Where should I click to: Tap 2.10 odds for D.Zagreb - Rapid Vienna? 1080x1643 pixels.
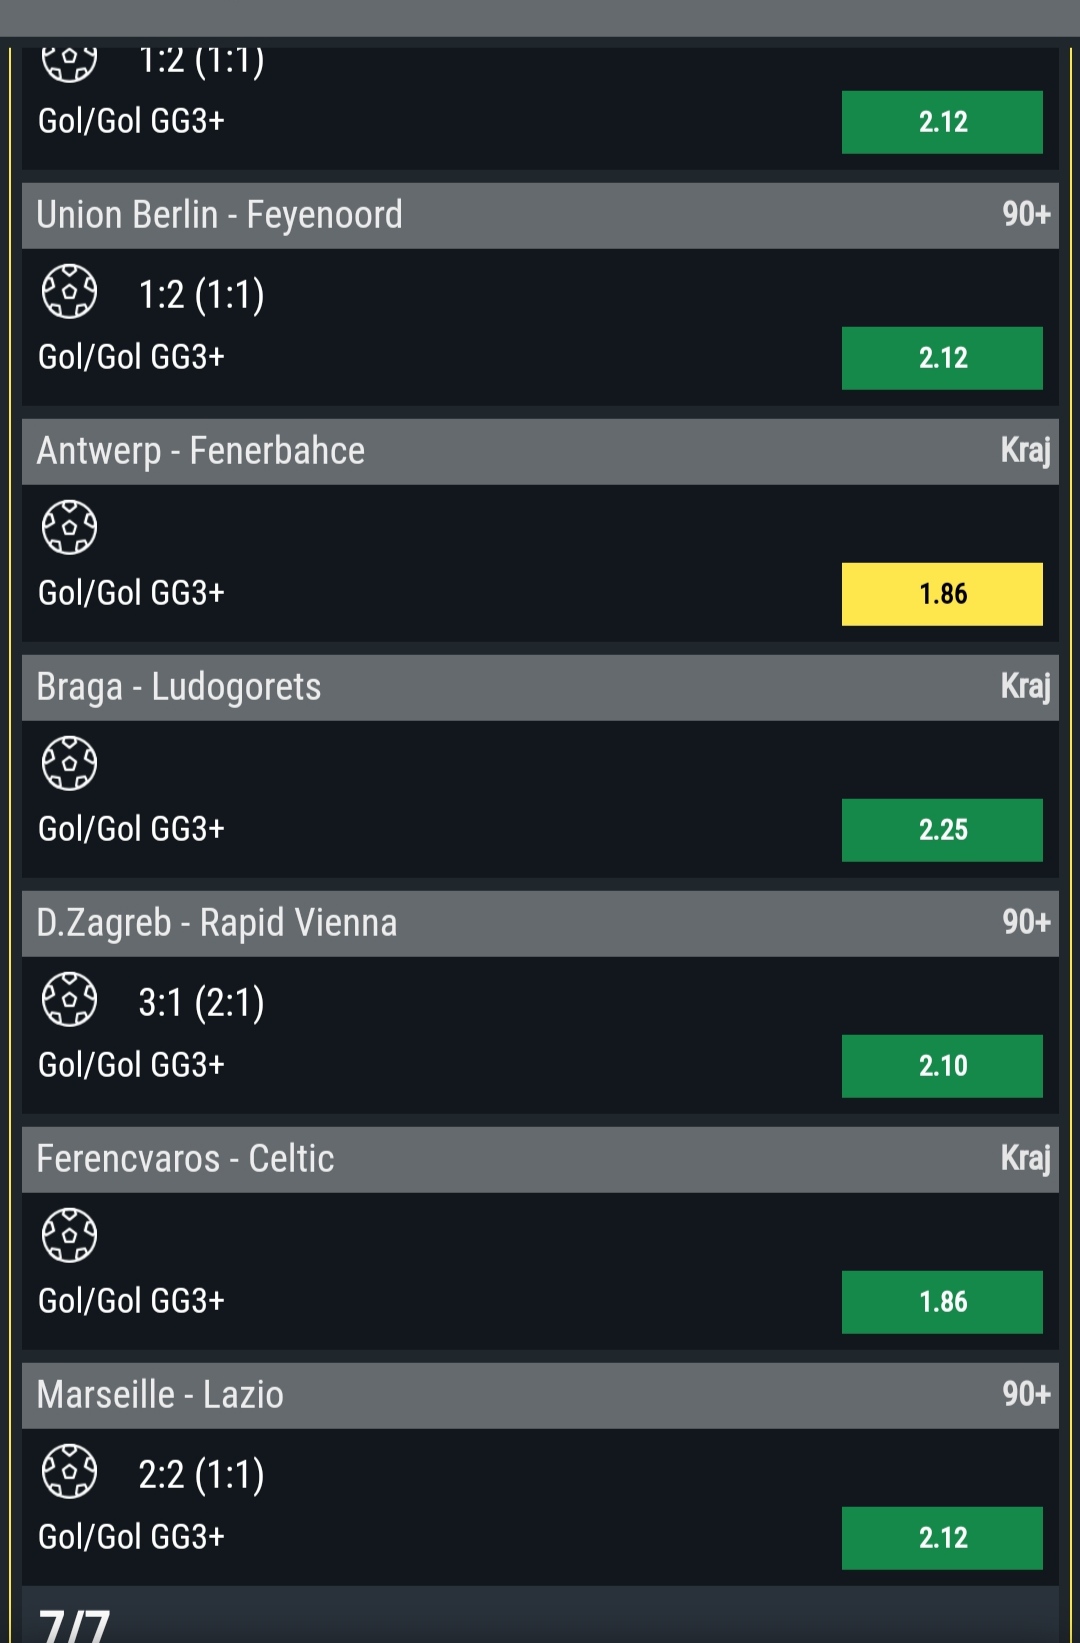(942, 1066)
